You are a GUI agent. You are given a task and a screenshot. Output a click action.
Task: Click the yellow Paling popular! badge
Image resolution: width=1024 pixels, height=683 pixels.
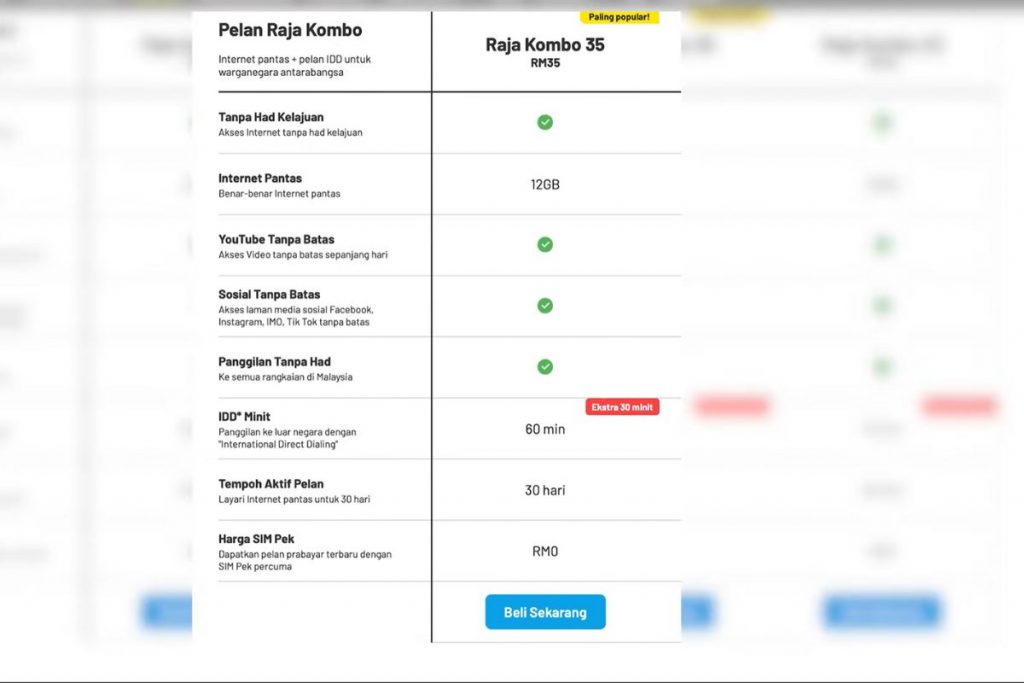tap(619, 17)
